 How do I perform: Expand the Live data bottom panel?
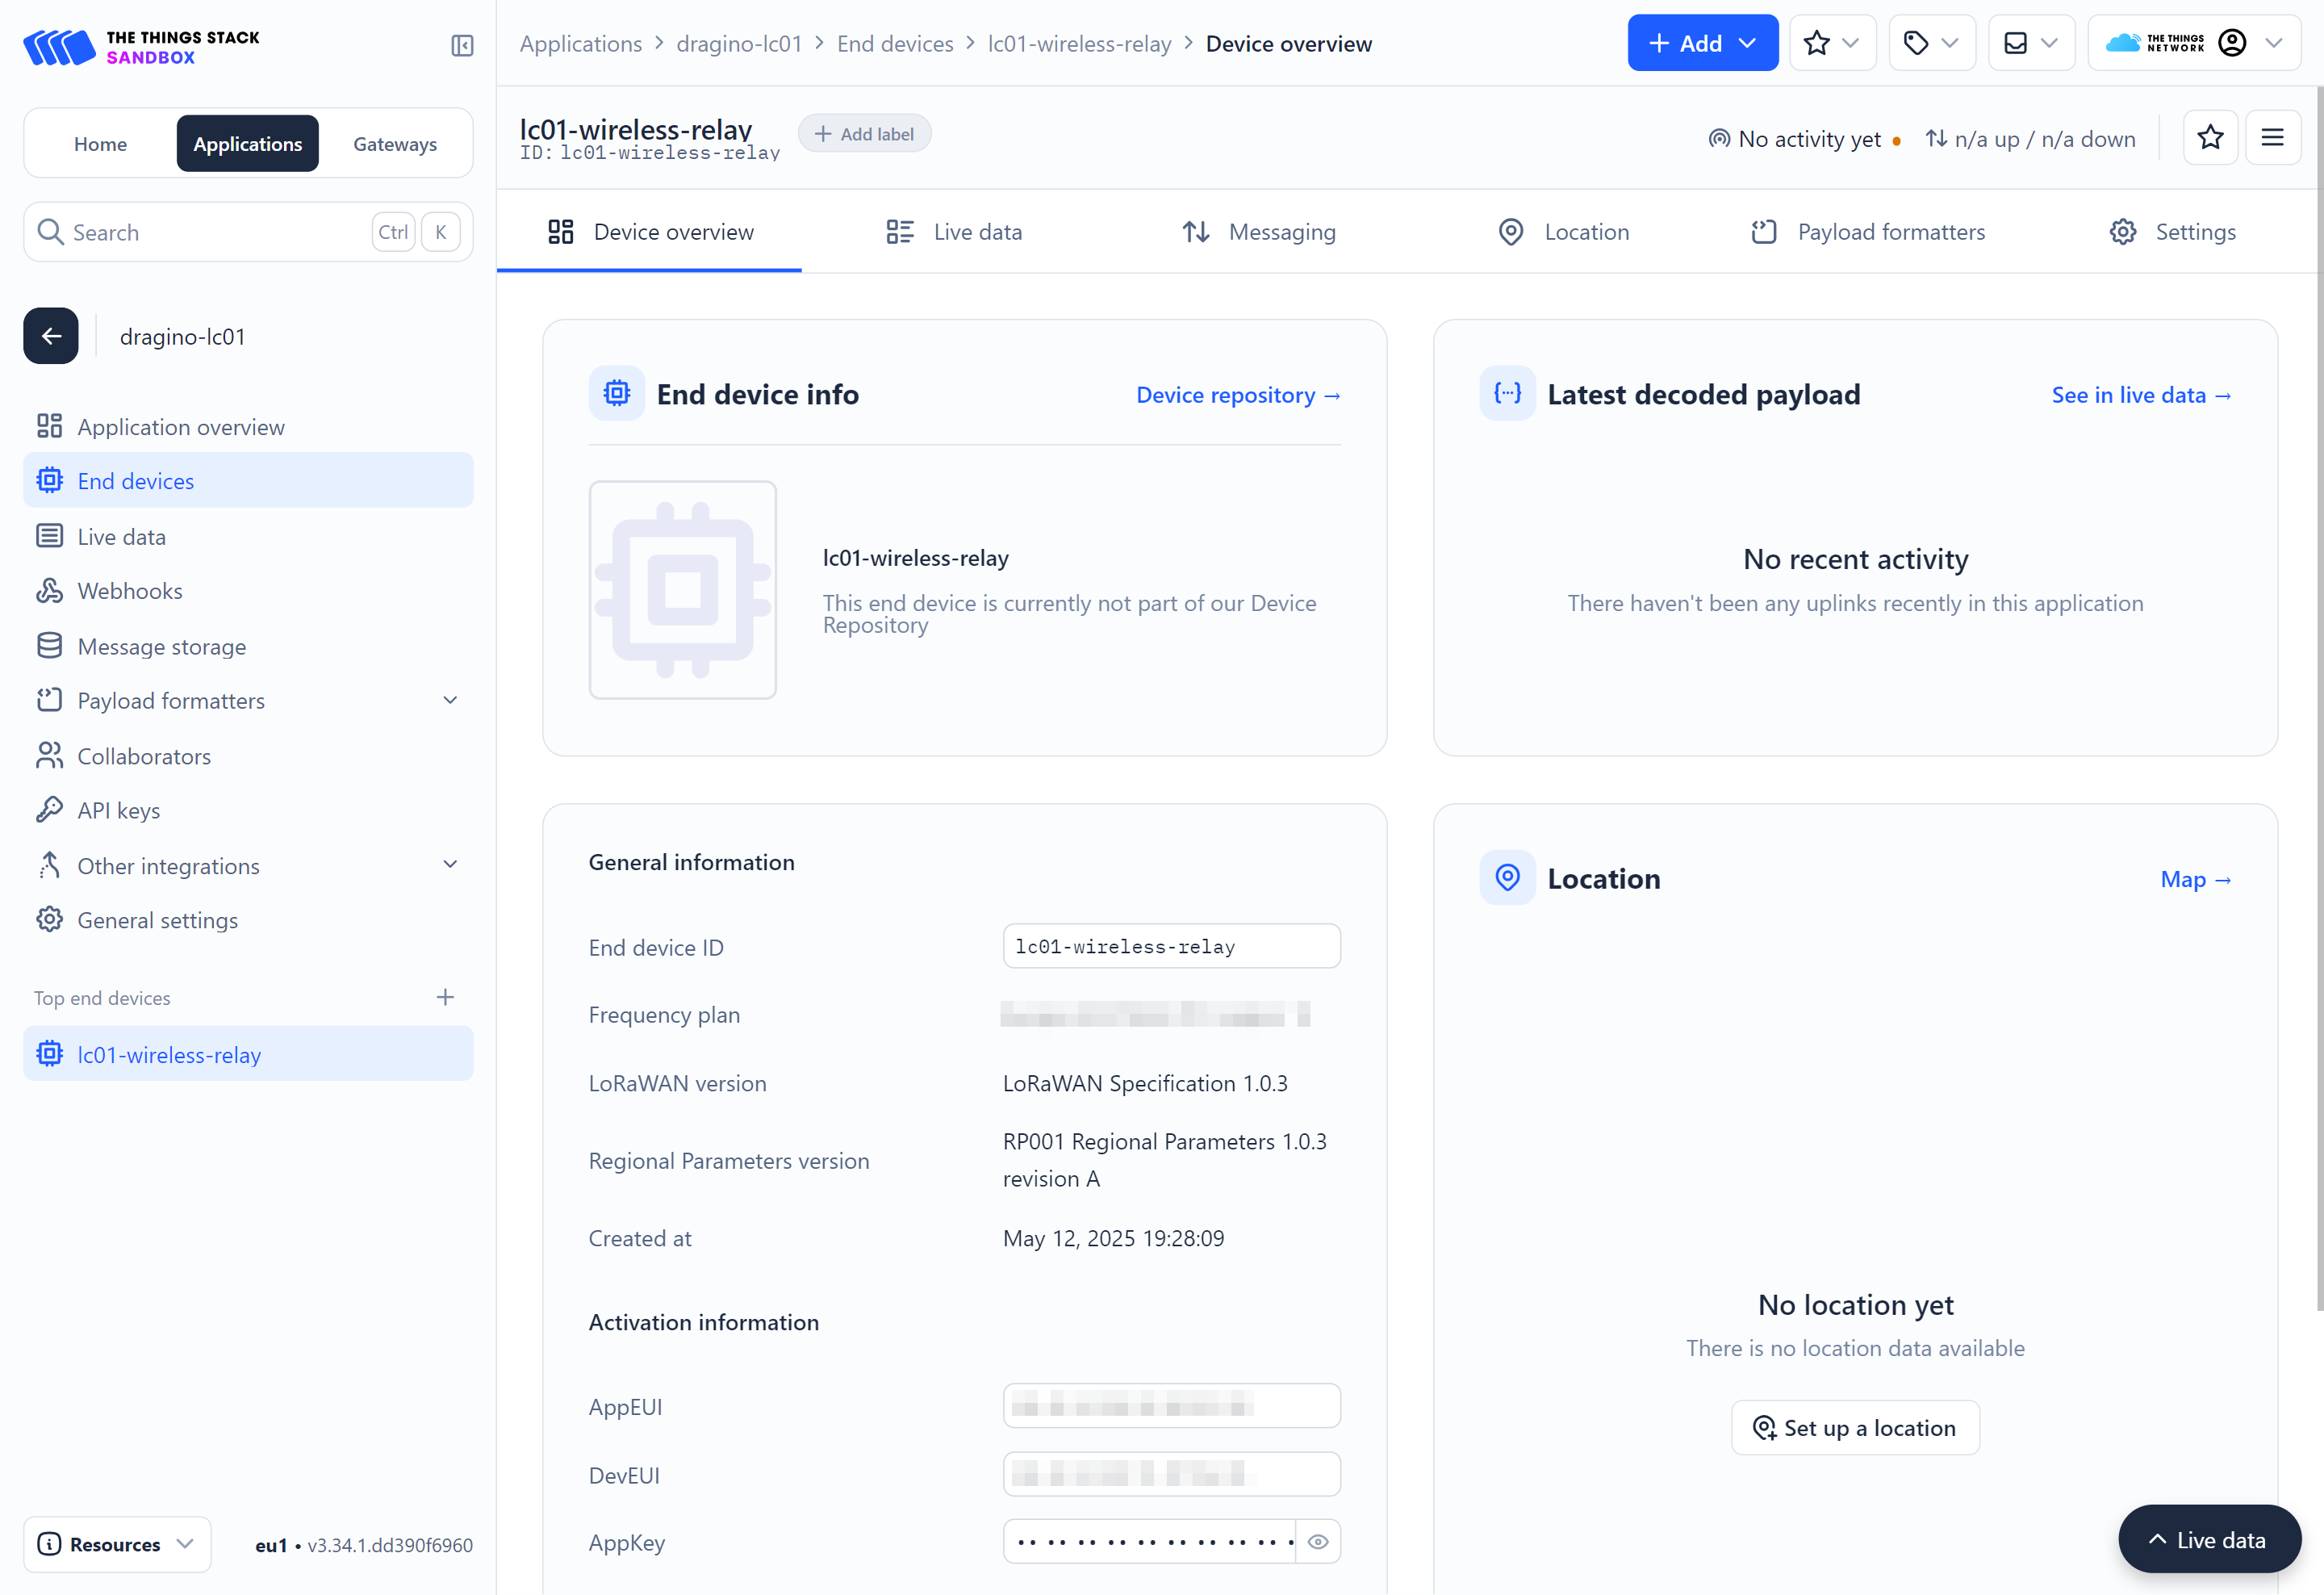pos(2208,1539)
